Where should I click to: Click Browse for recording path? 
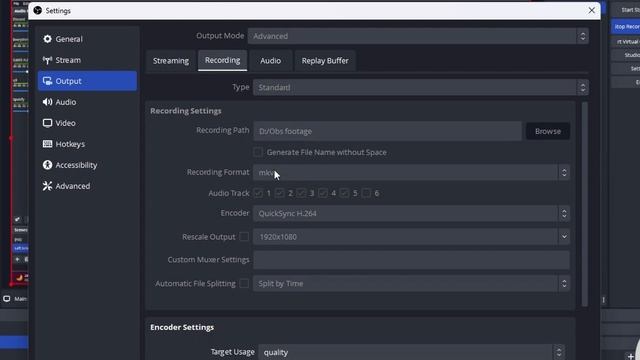[x=548, y=131]
